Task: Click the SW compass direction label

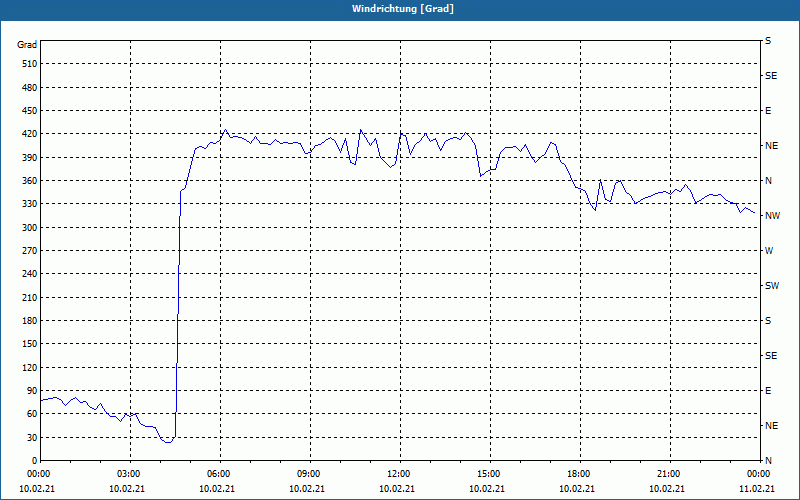Action: (772, 286)
